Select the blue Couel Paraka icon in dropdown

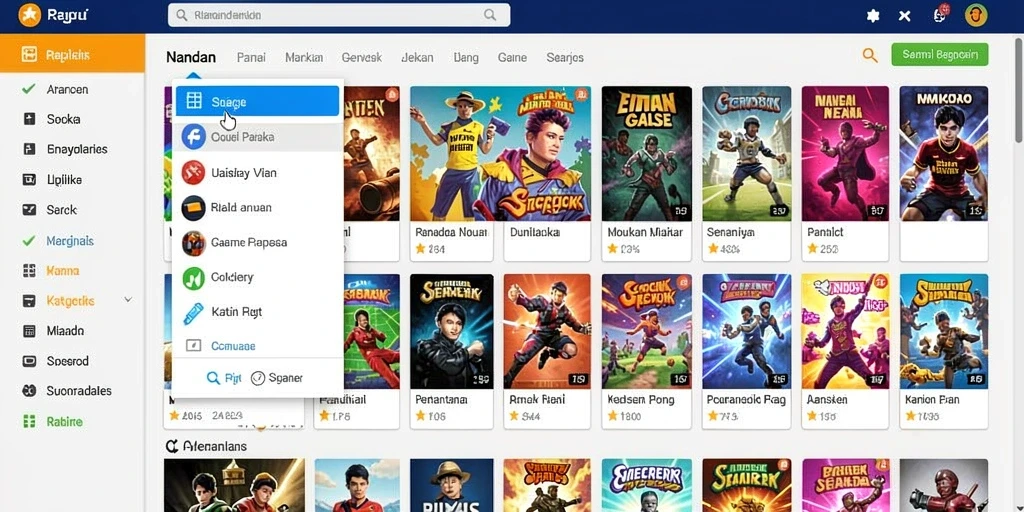click(194, 137)
